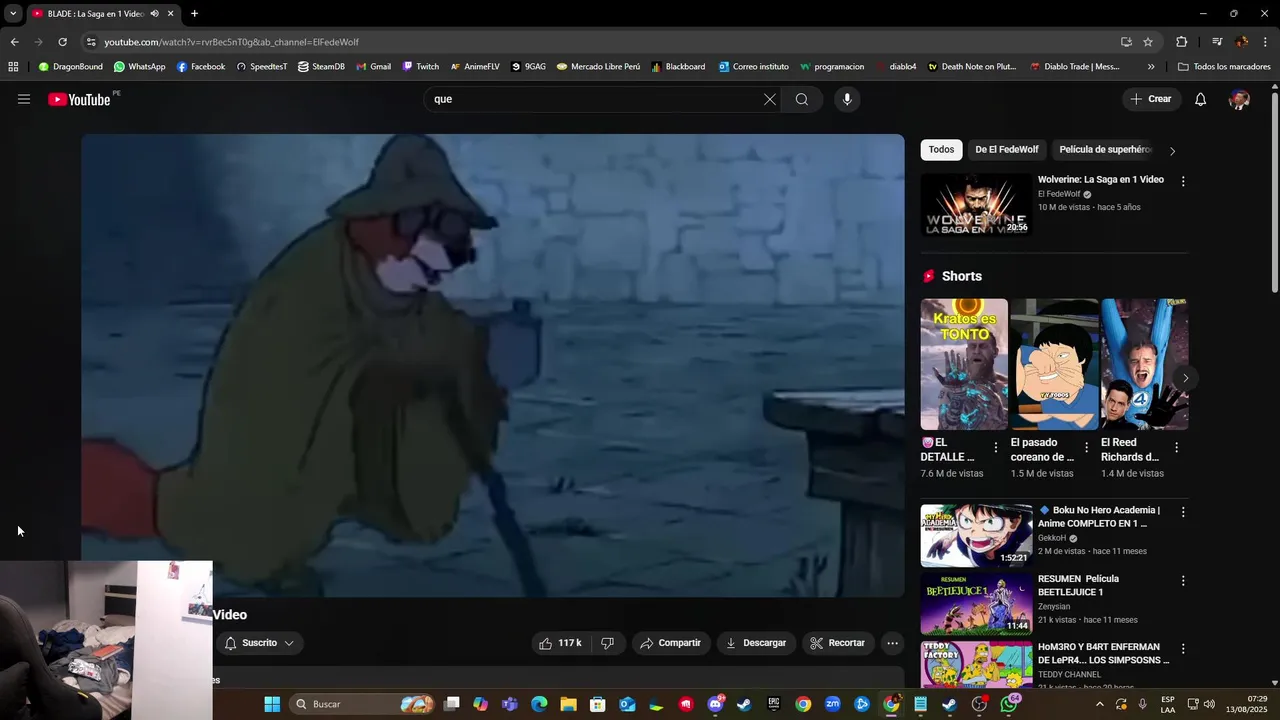Click the Recortar button
The image size is (1280, 720).
click(838, 643)
